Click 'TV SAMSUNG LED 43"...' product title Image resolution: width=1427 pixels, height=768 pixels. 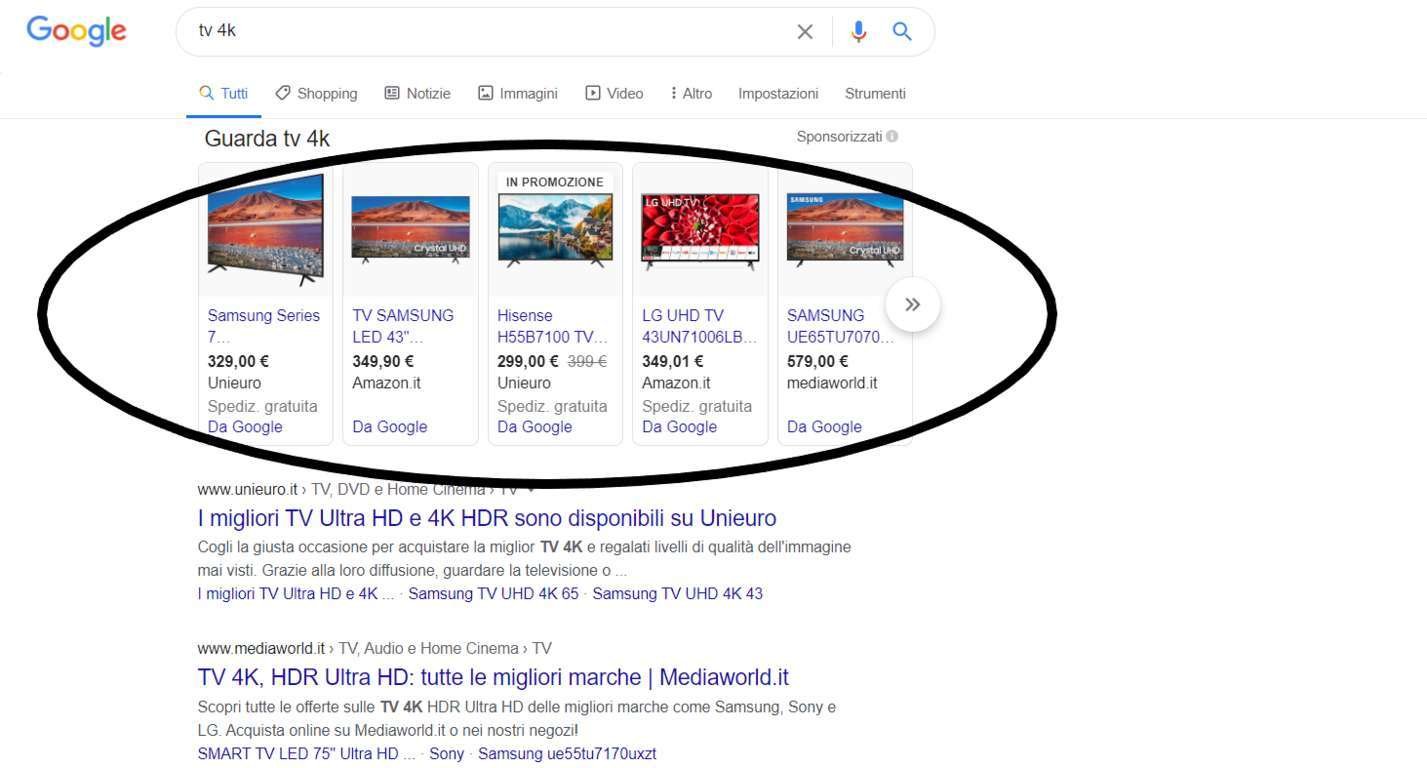pyautogui.click(x=403, y=326)
